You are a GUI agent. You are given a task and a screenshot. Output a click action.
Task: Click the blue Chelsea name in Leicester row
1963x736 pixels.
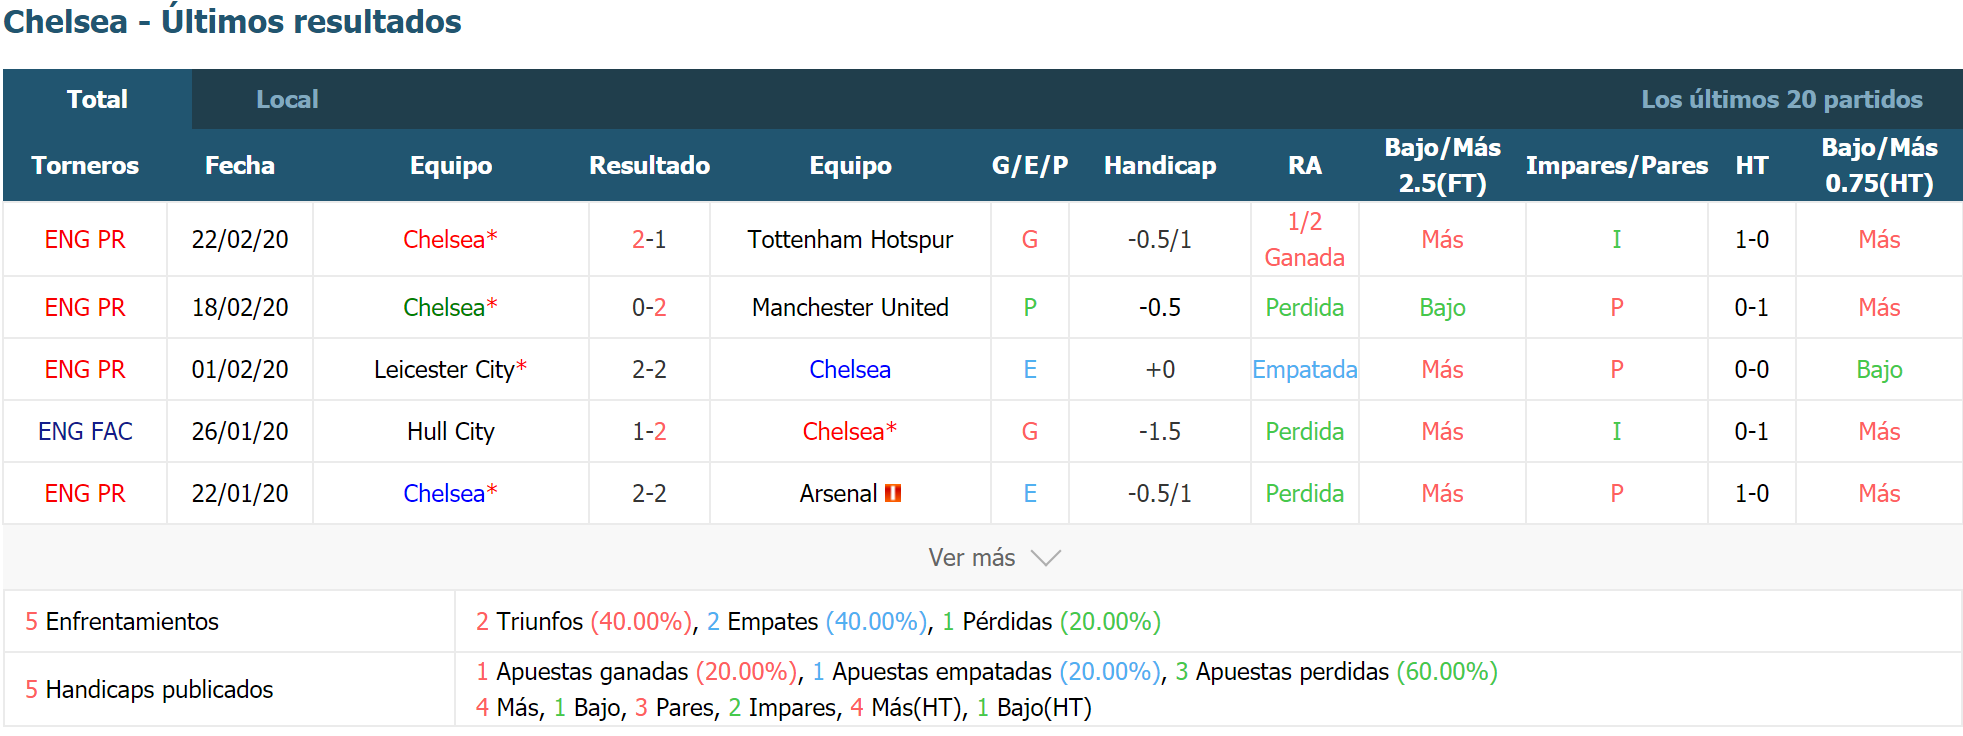(850, 370)
